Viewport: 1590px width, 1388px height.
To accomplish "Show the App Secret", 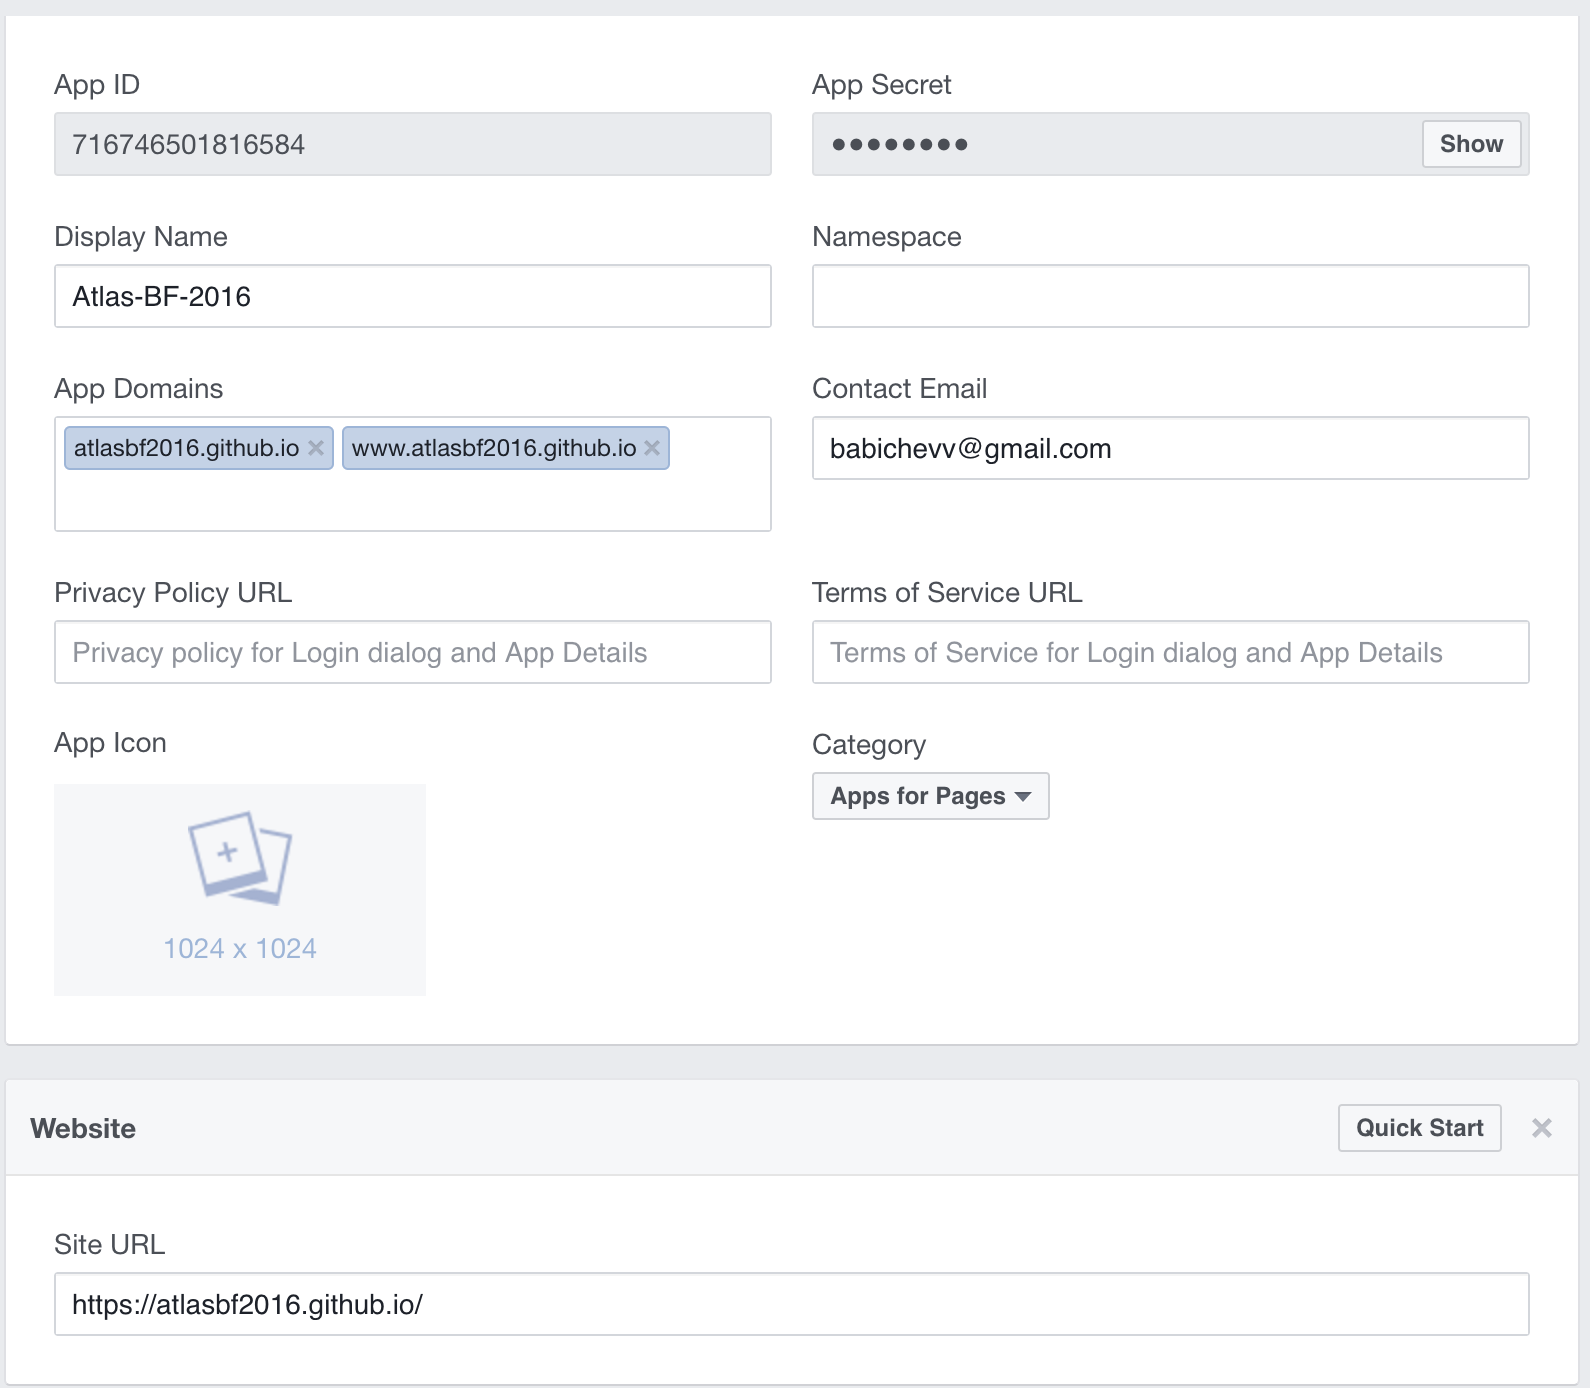I will point(1471,144).
